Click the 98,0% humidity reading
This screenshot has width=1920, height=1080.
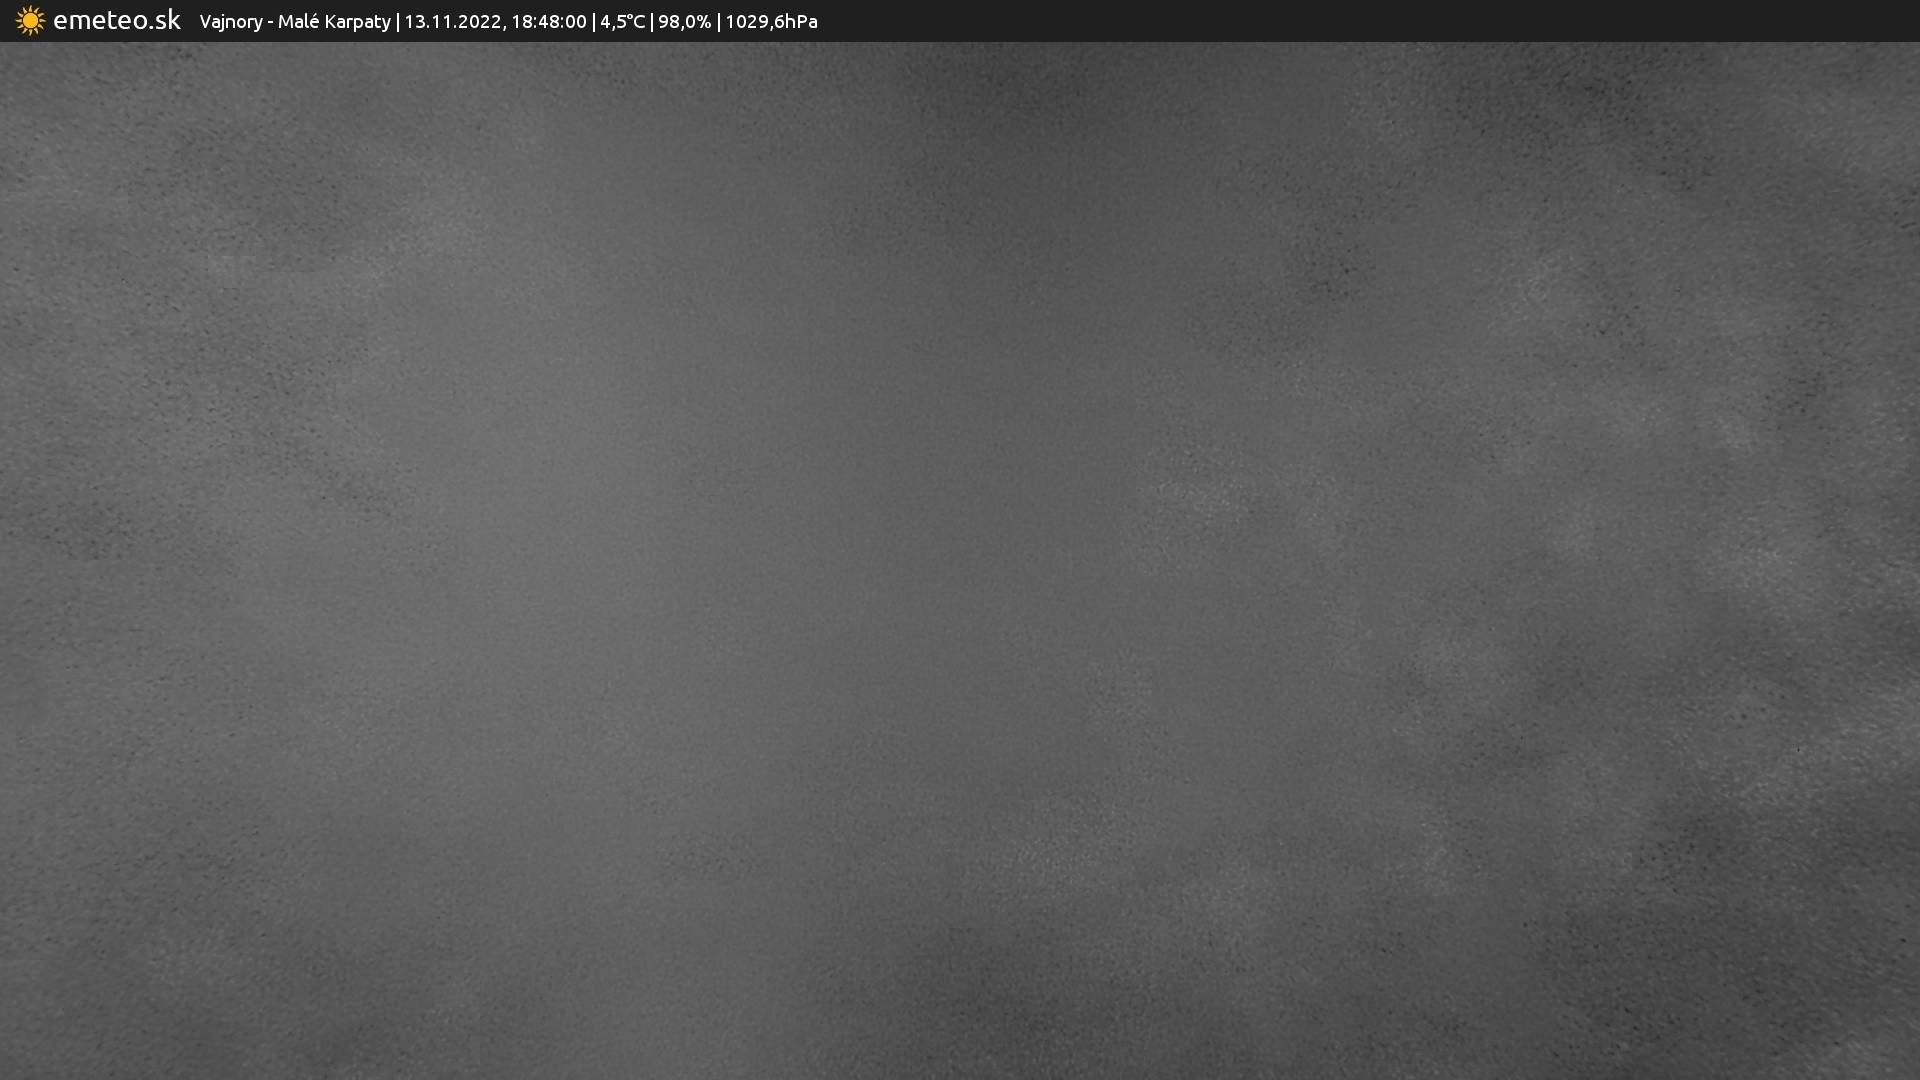pyautogui.click(x=684, y=22)
